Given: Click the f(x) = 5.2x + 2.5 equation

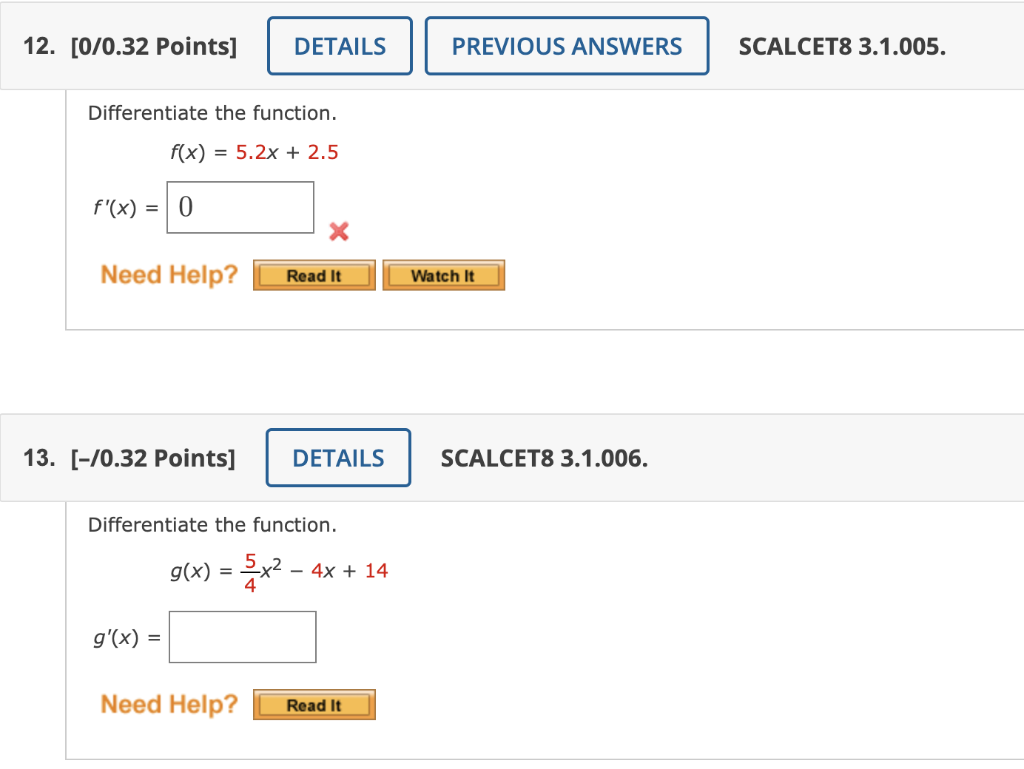Looking at the screenshot, I should click(253, 153).
